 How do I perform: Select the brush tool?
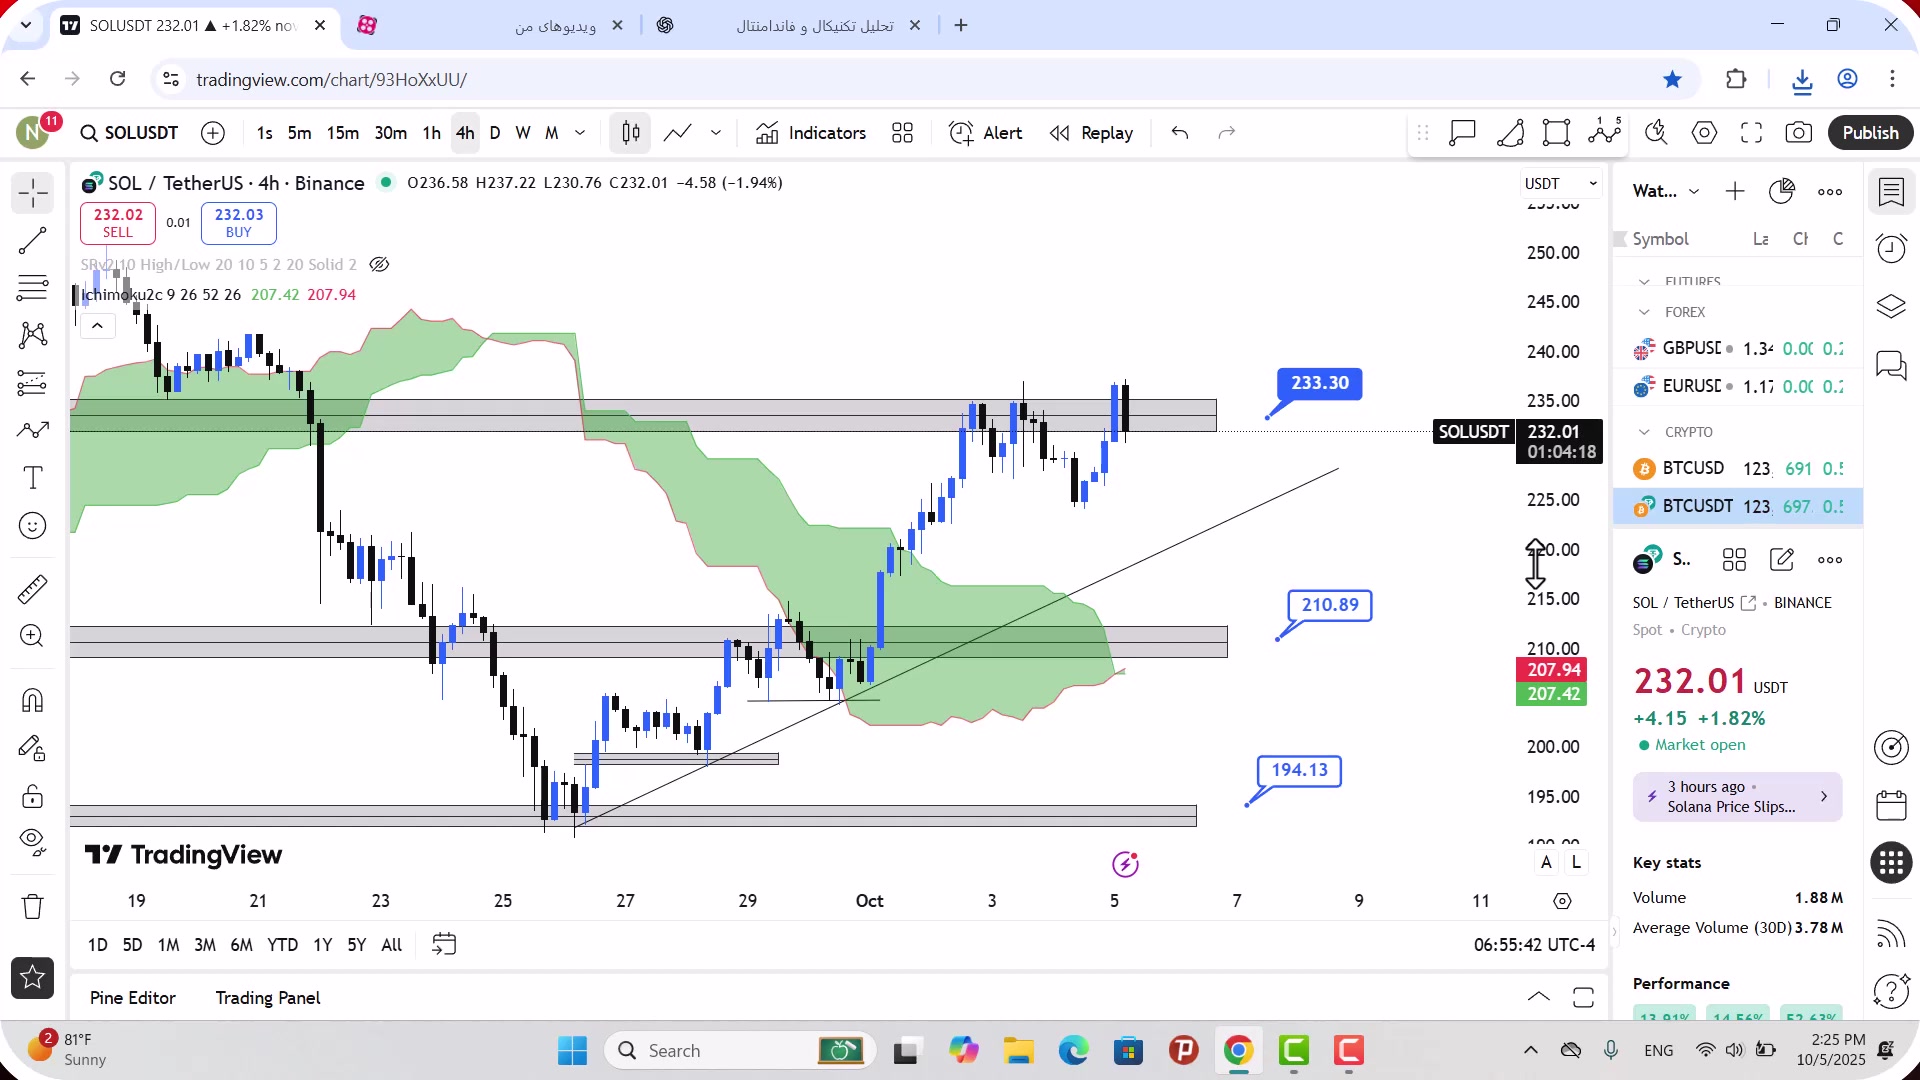[x=32, y=430]
